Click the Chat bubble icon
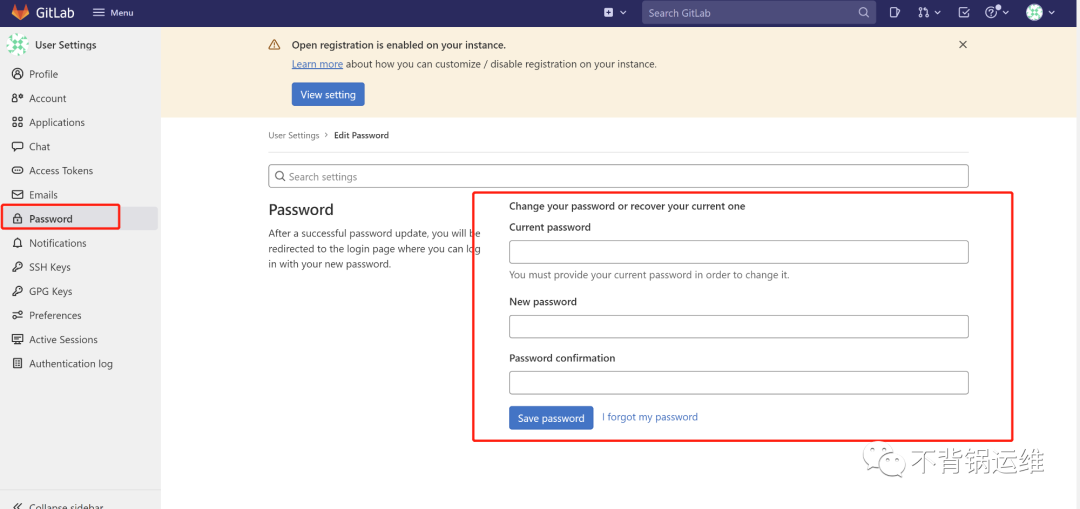Viewport: 1080px width, 509px height. [17, 147]
